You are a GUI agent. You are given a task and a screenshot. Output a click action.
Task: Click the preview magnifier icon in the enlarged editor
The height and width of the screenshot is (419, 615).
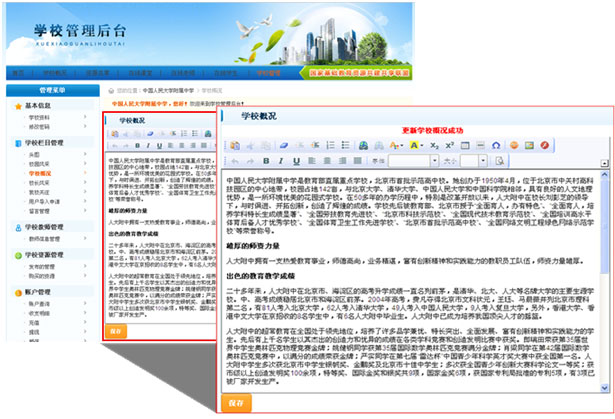click(499, 161)
